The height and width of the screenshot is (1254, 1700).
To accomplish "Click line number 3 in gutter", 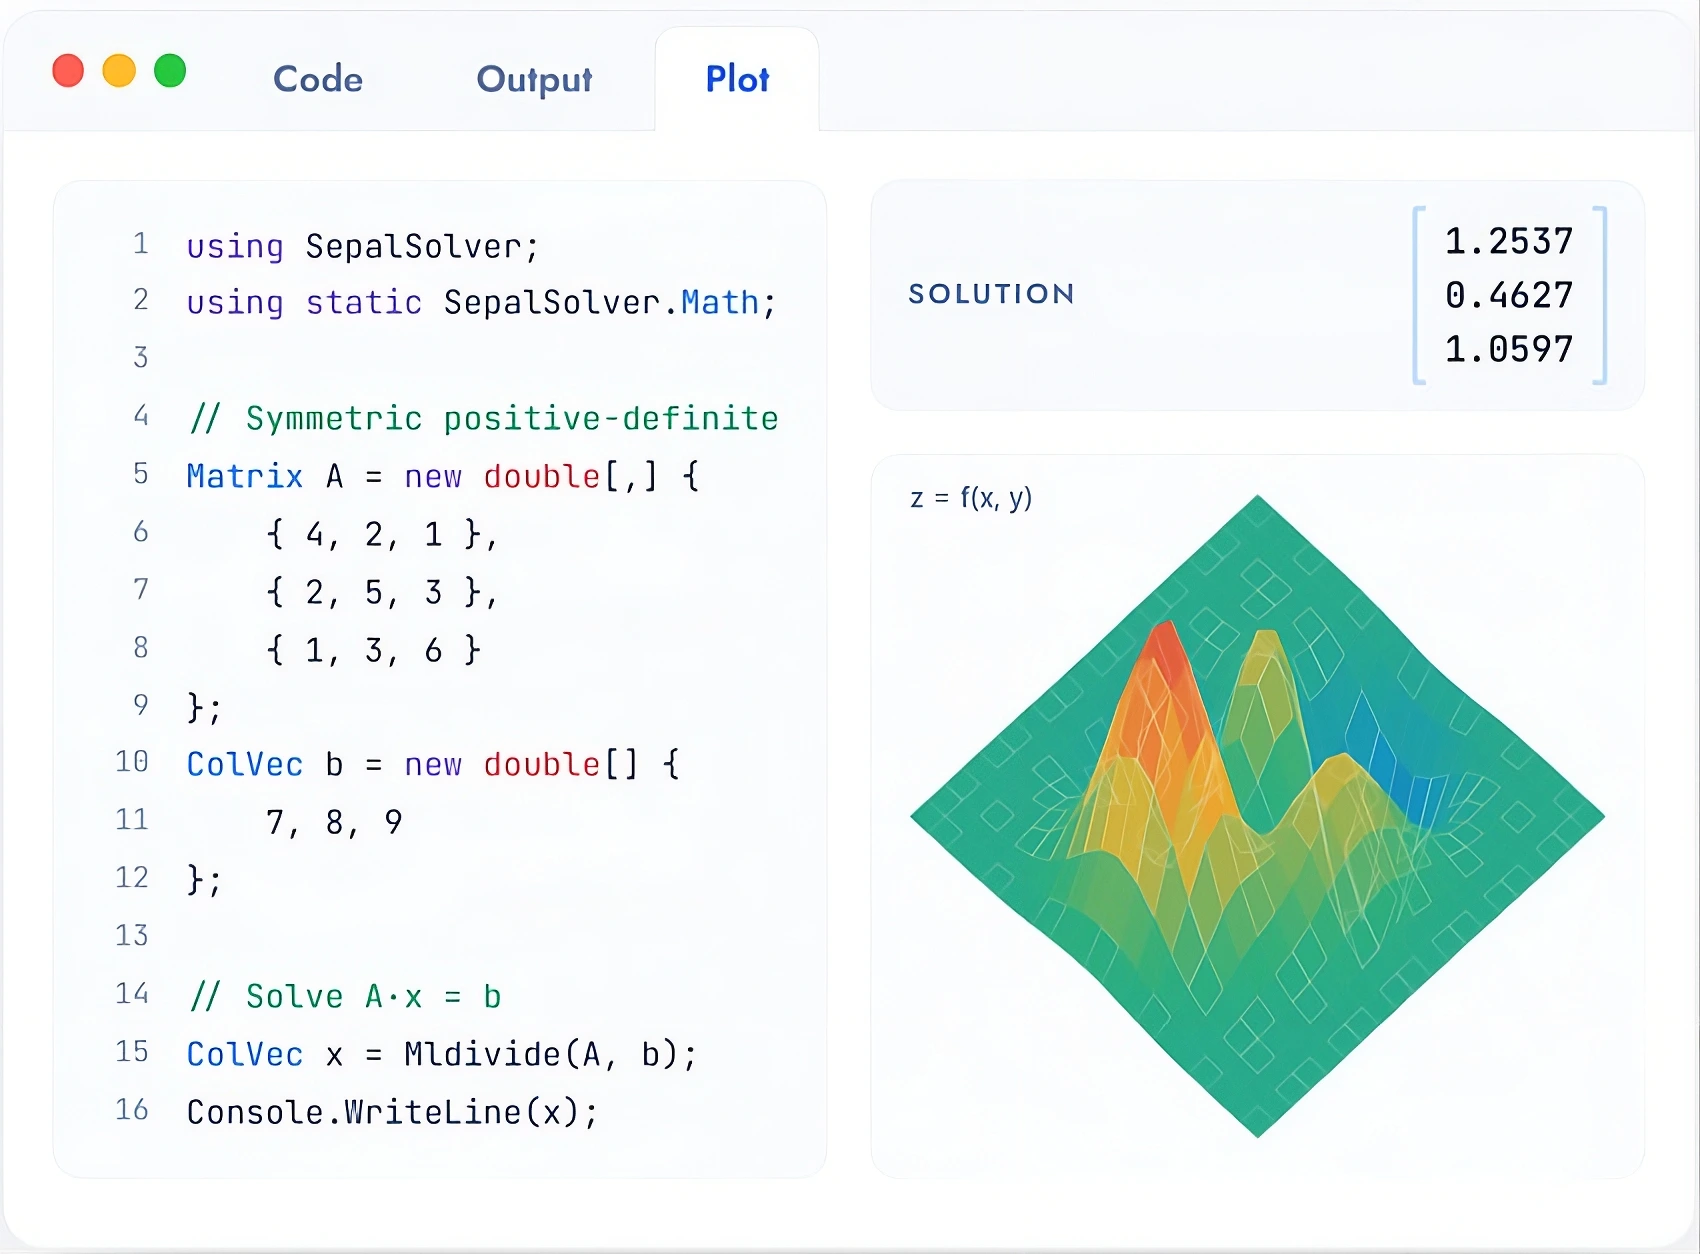I will point(141,357).
